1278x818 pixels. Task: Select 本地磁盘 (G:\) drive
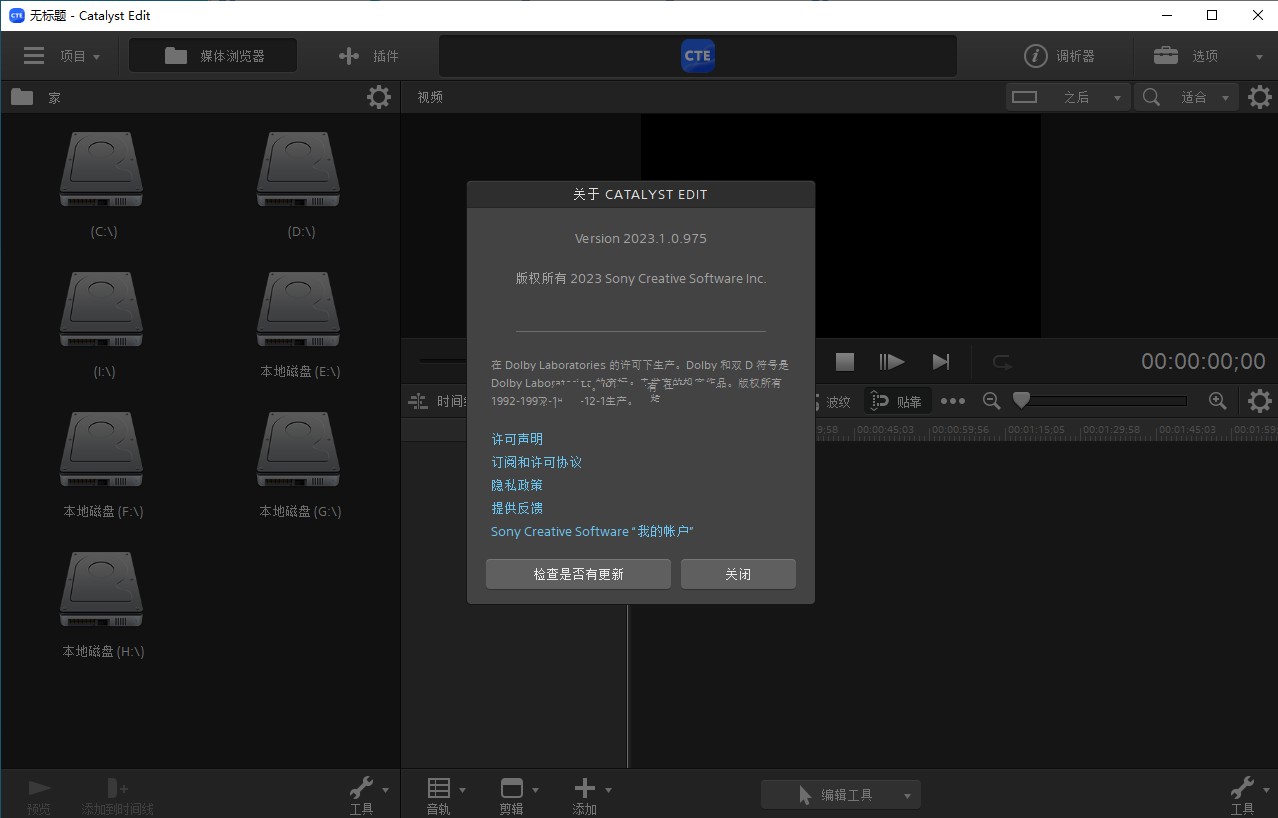tap(299, 465)
